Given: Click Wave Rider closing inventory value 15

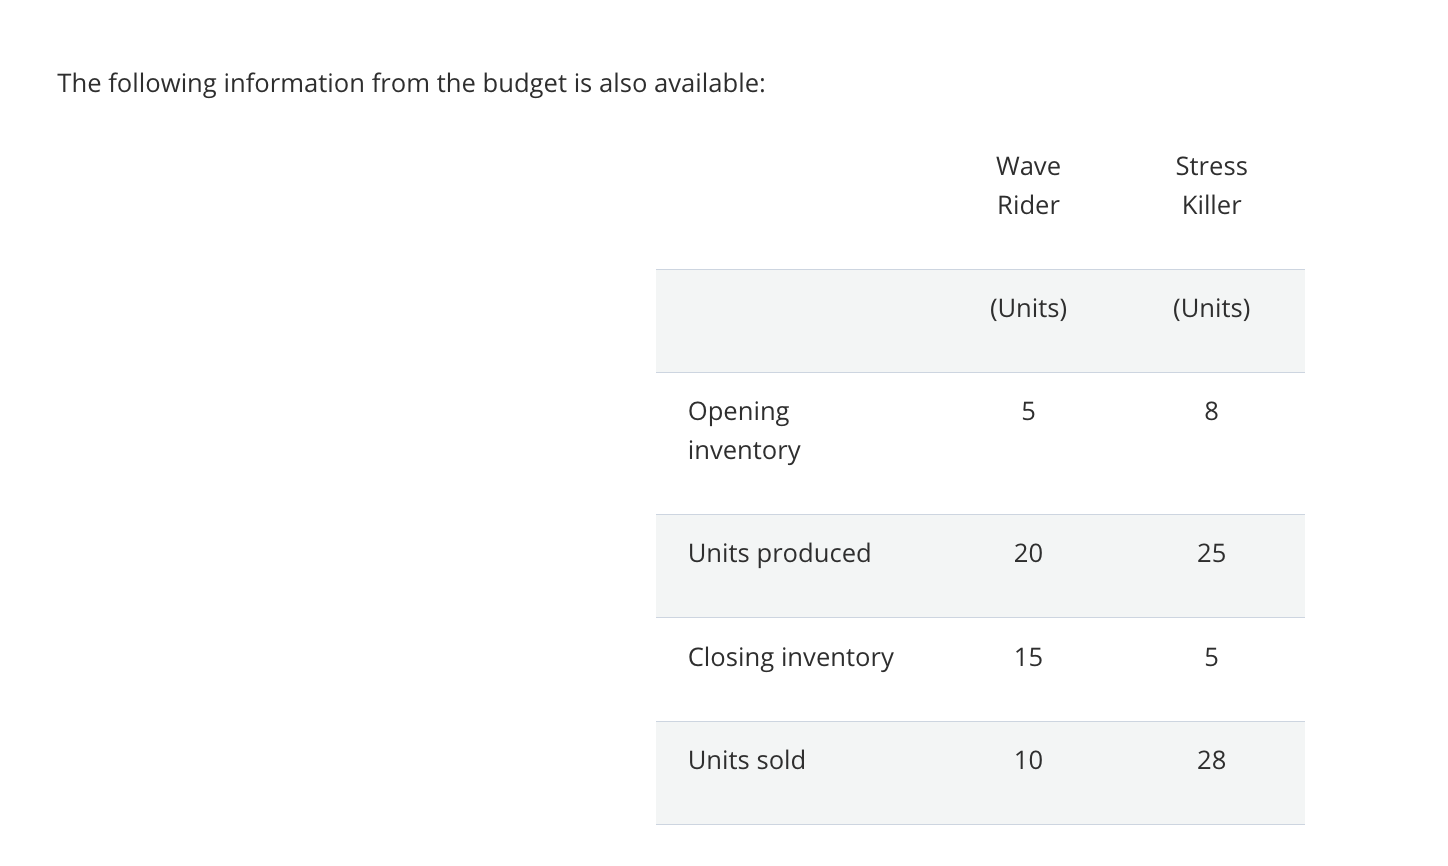Looking at the screenshot, I should (x=1028, y=657).
